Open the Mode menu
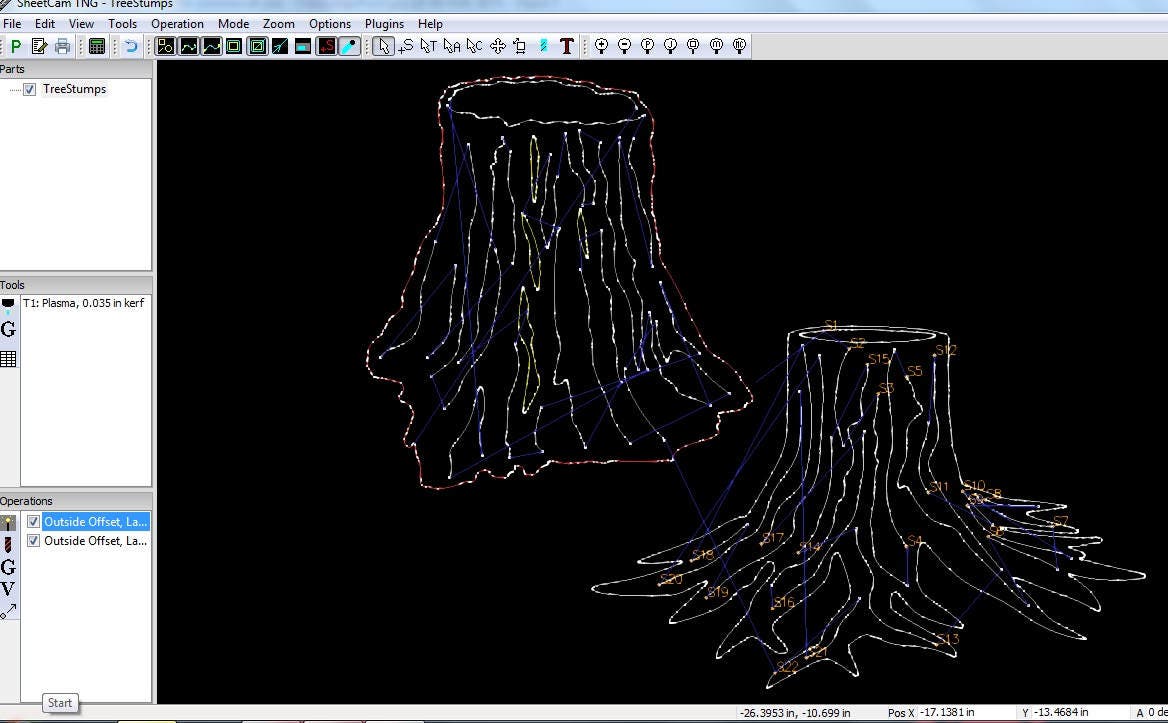 (233, 23)
